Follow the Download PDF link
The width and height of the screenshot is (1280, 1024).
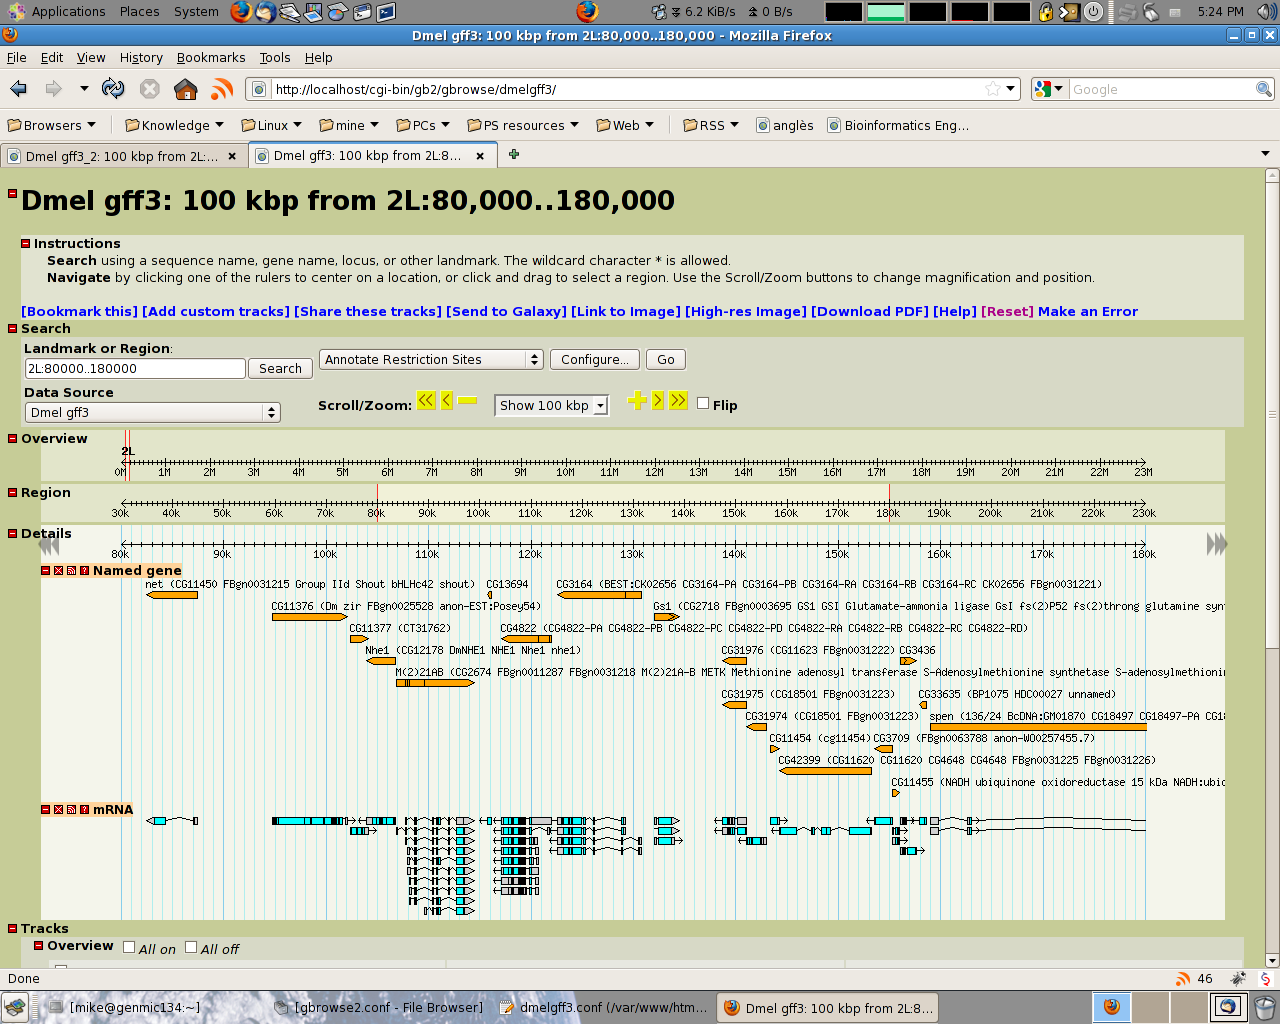tap(869, 311)
